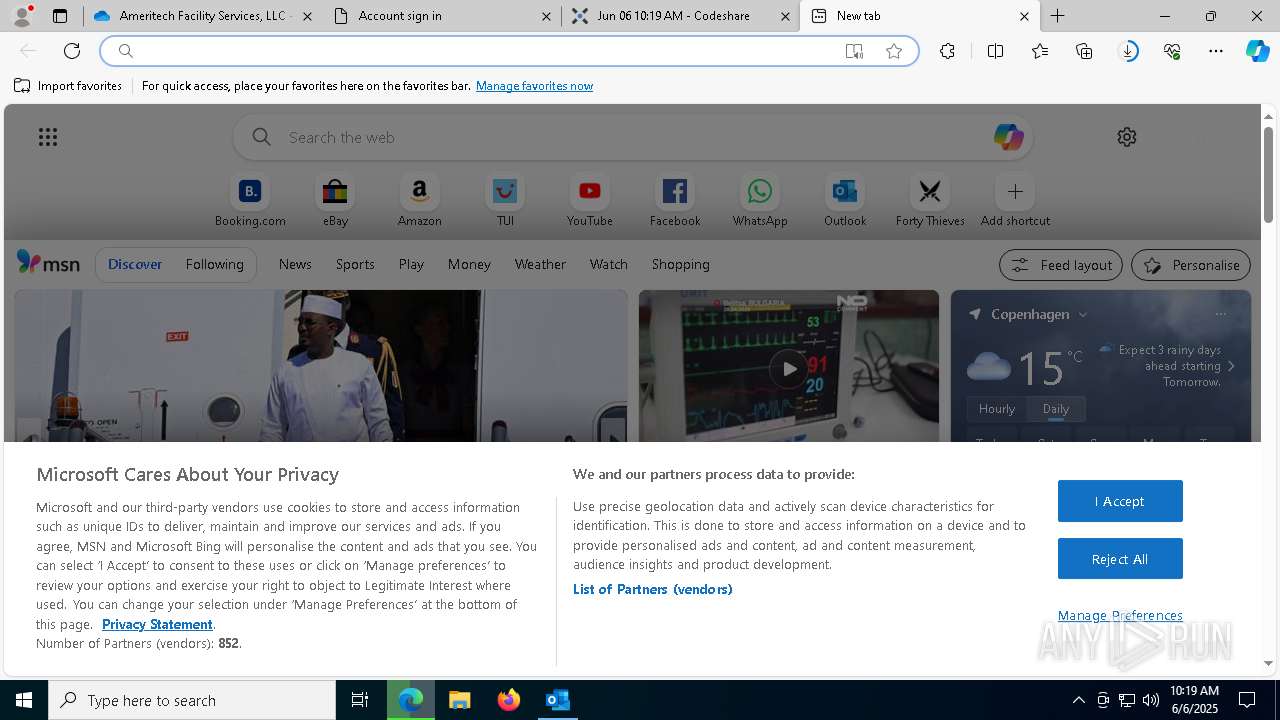The image size is (1280, 720).
Task: Toggle Split screen view
Action: coord(995,51)
